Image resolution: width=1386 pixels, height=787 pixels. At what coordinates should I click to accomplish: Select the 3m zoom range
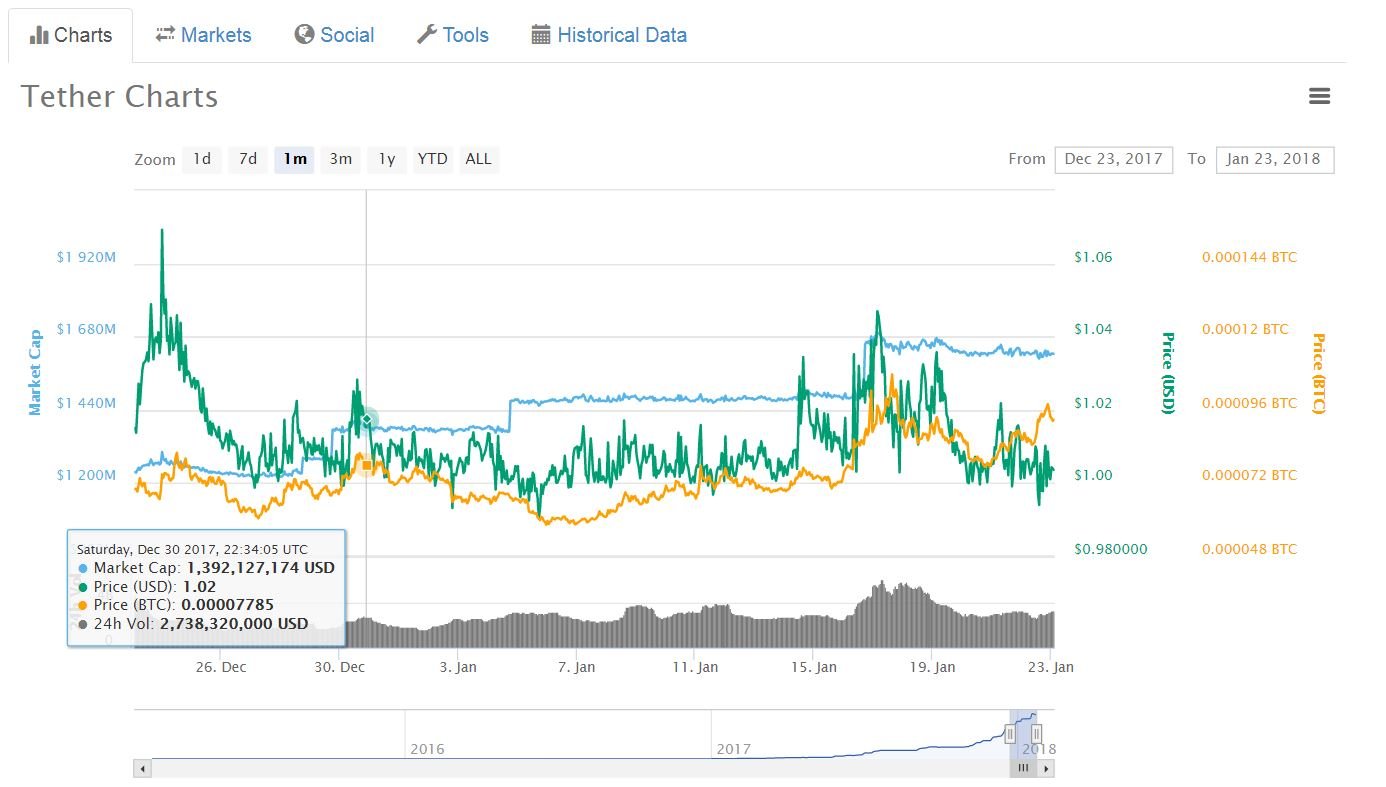point(341,159)
